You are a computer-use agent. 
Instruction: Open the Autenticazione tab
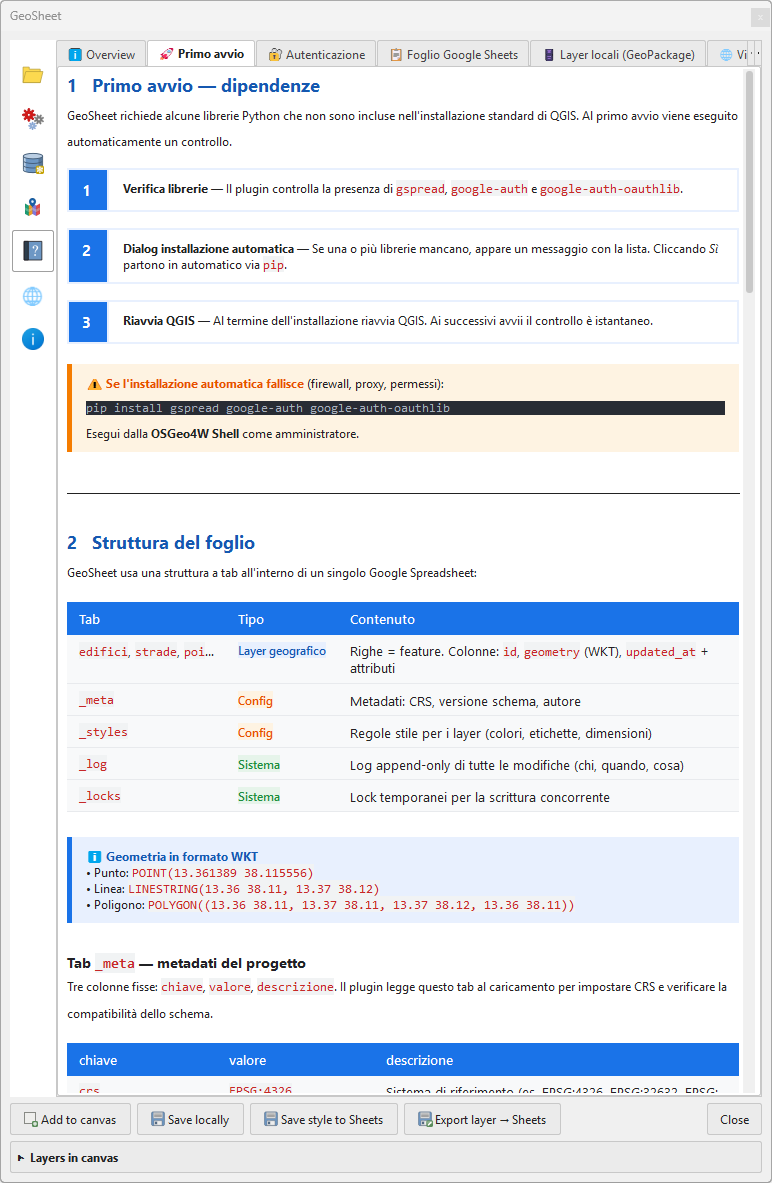[316, 55]
